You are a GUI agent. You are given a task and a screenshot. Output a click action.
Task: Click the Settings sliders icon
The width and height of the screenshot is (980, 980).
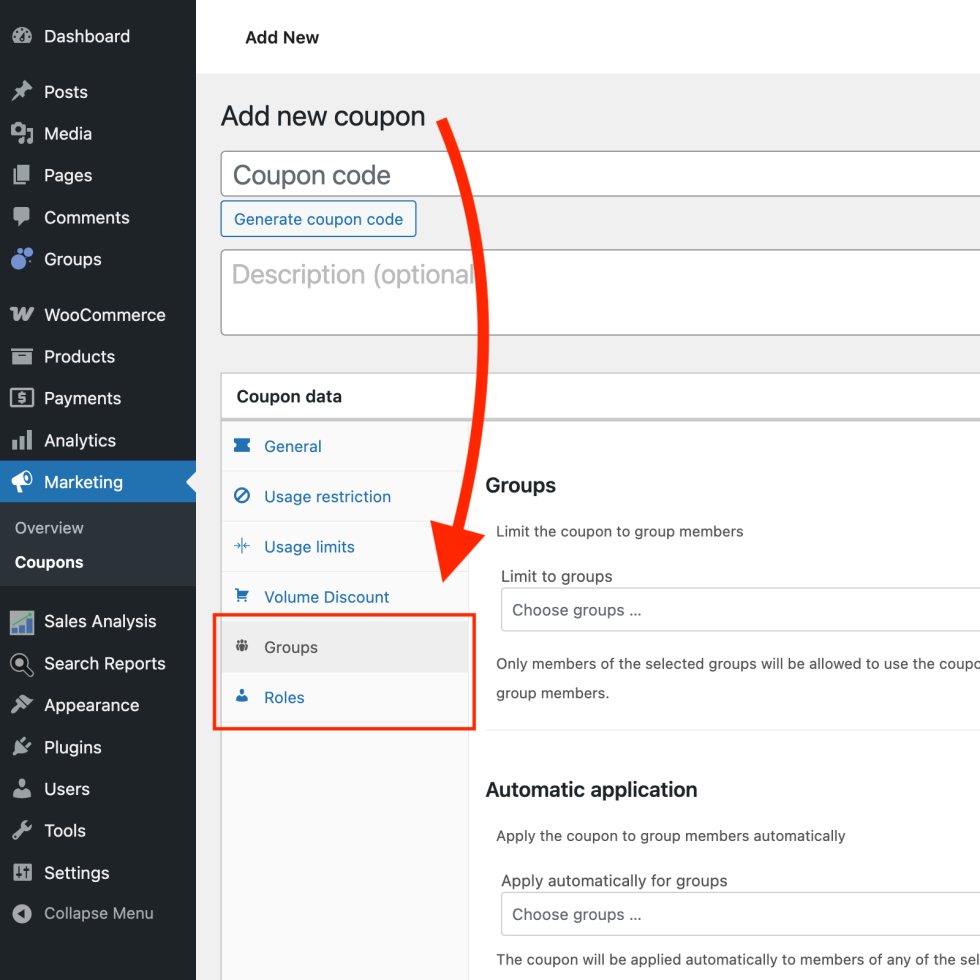point(22,873)
